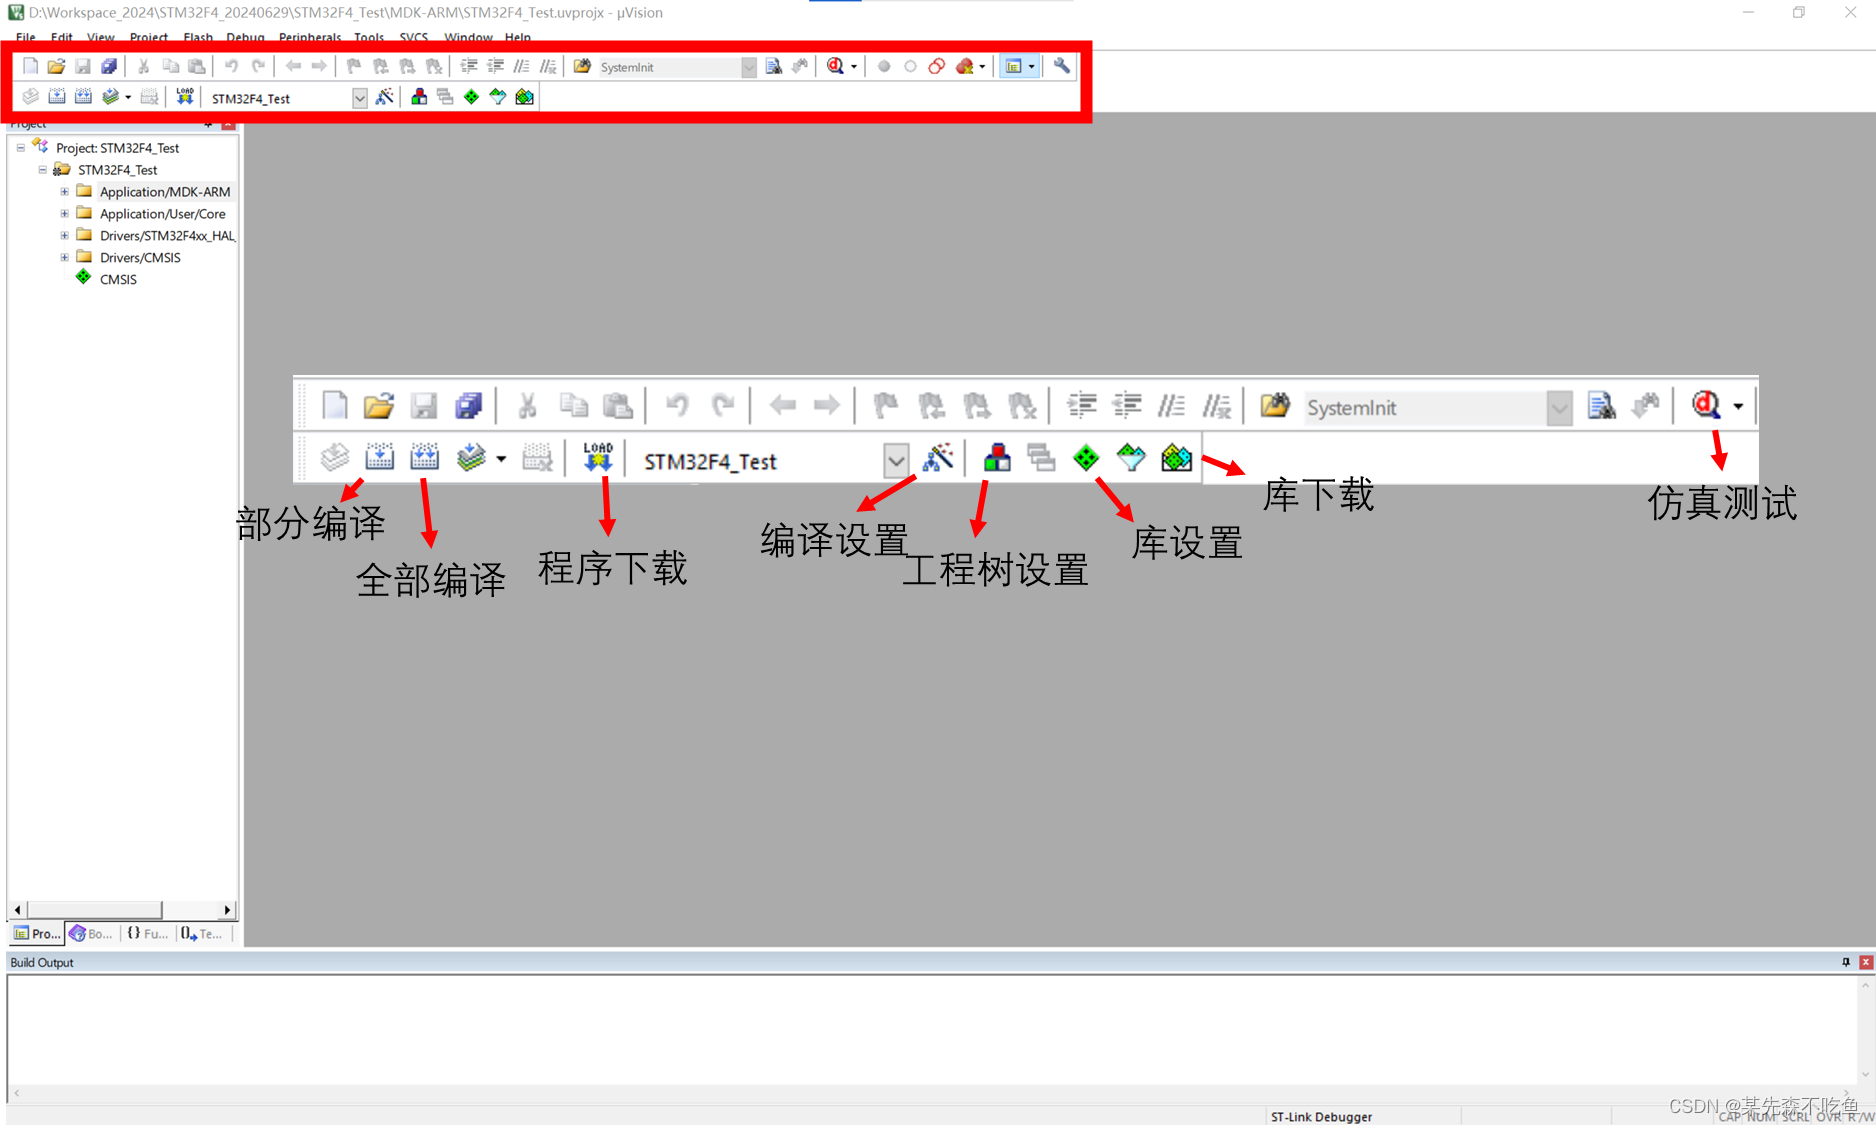The image size is (1876, 1125).
Task: Open Manage Project Items
Action: coord(419,97)
